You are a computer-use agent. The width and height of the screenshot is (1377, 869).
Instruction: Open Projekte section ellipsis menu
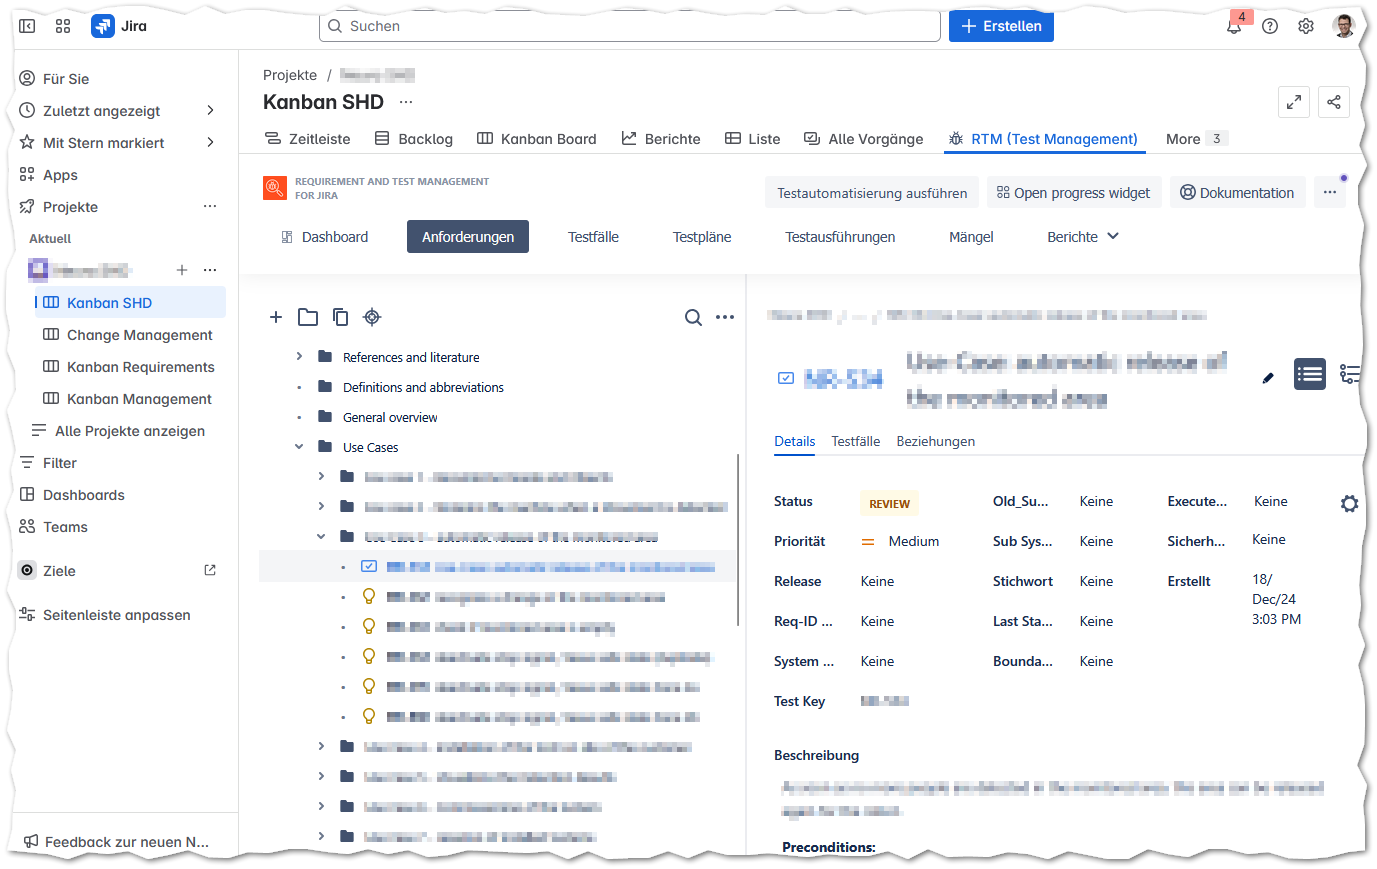pos(210,206)
